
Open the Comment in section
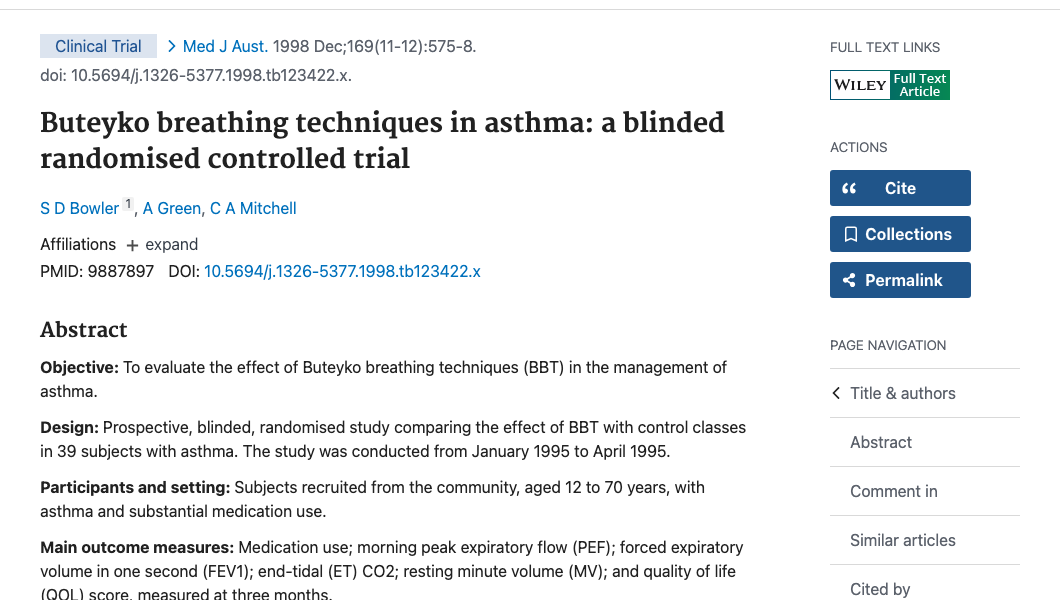894,491
